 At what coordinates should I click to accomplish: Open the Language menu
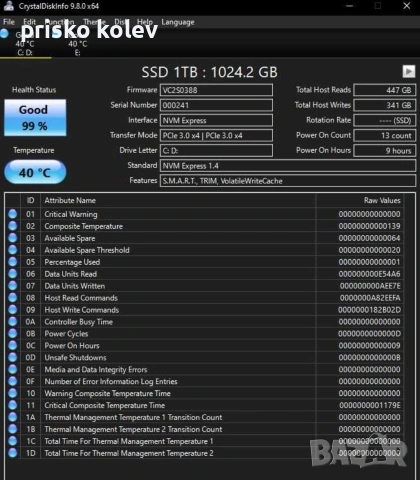(x=178, y=22)
